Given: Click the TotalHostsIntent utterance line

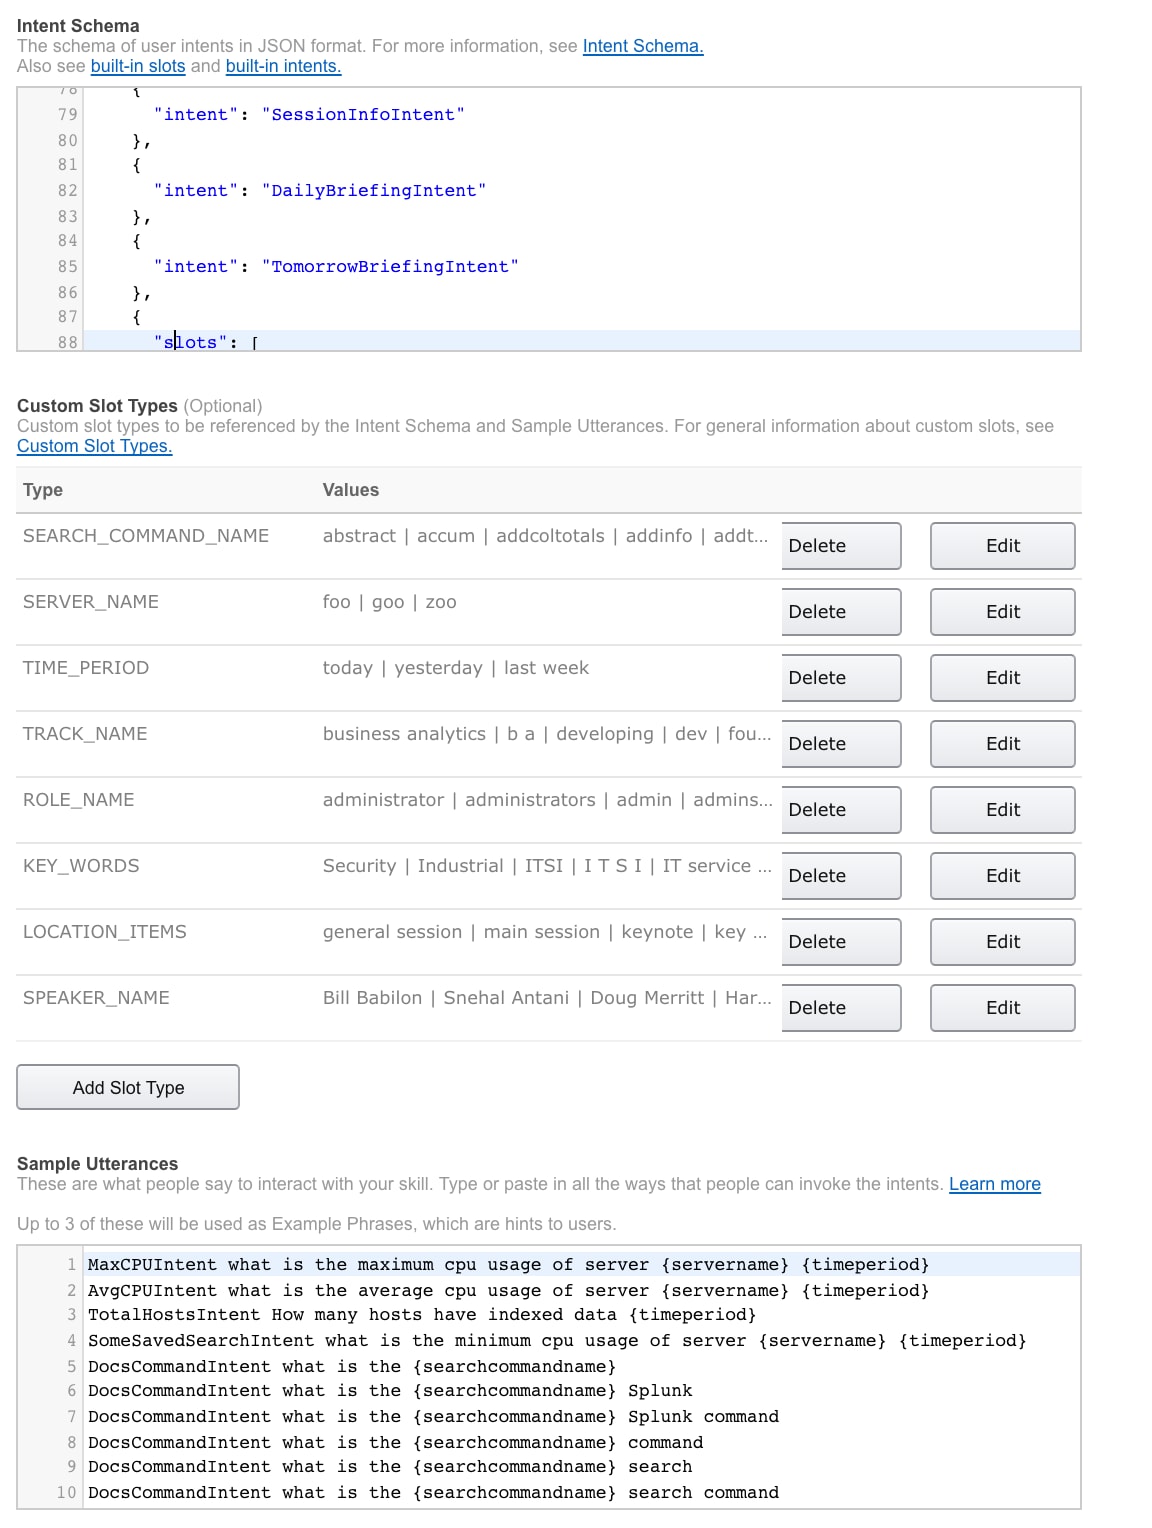Looking at the screenshot, I should tap(581, 1315).
